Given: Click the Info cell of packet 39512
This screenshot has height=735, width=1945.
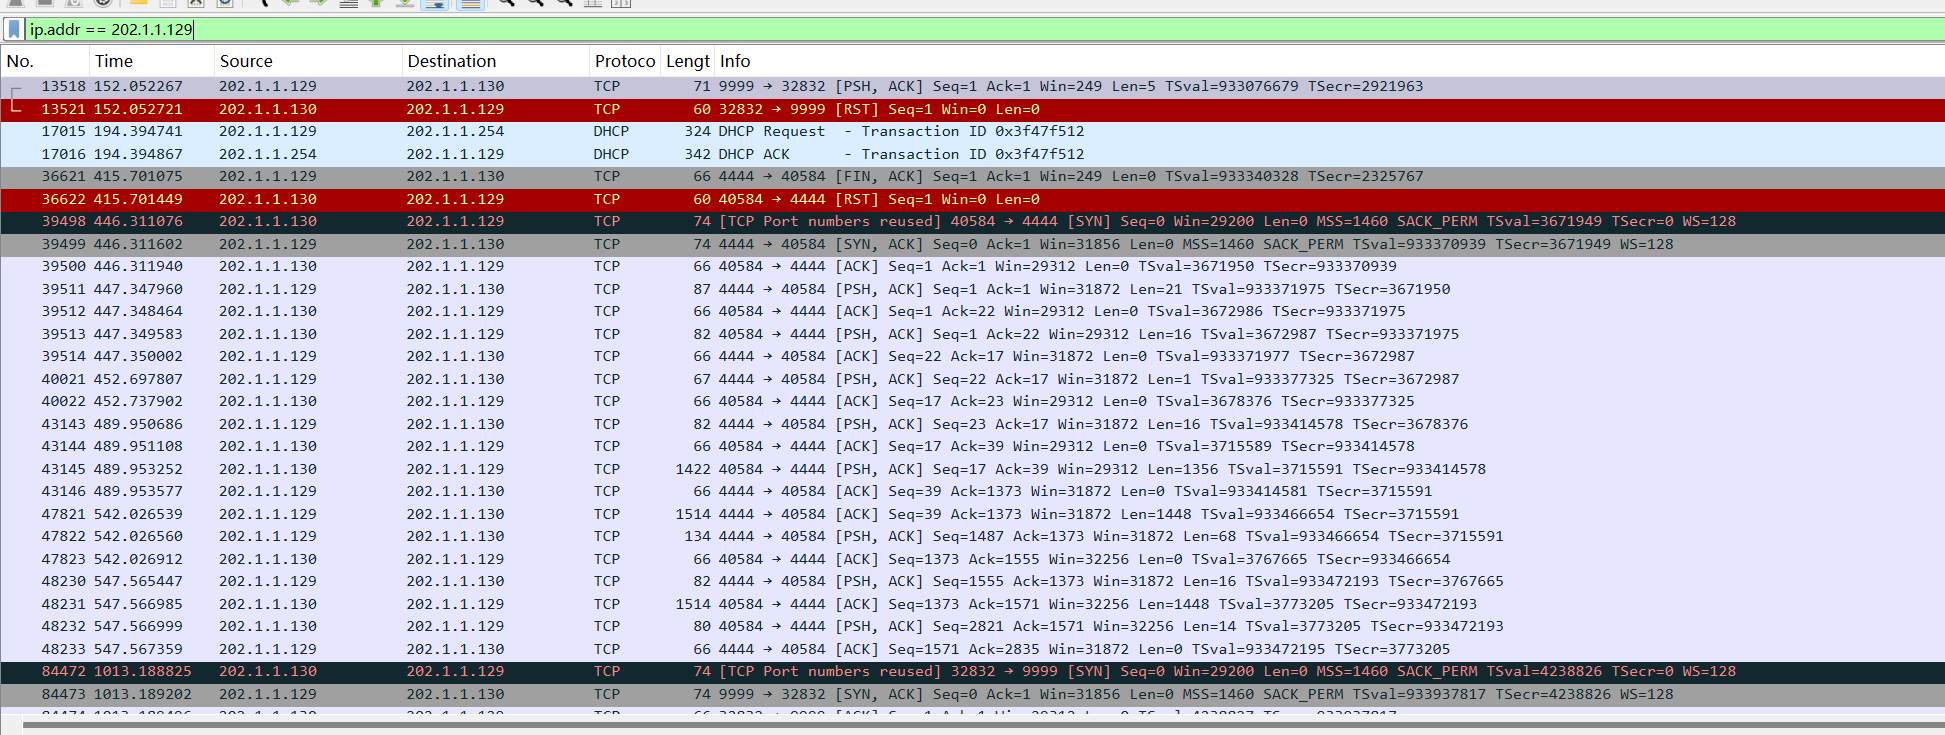Looking at the screenshot, I should coord(1062,311).
